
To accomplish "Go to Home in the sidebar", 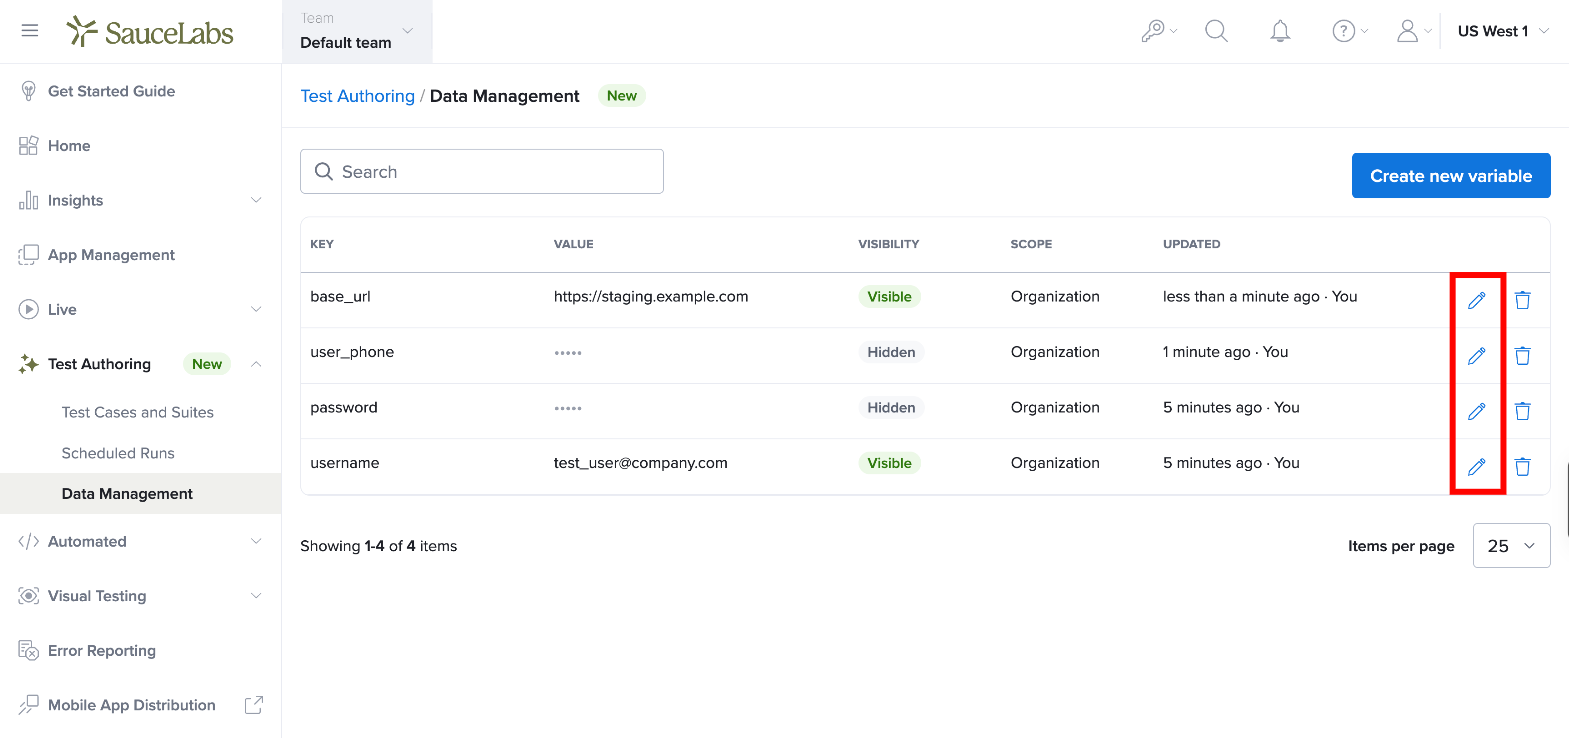I will 69,146.
